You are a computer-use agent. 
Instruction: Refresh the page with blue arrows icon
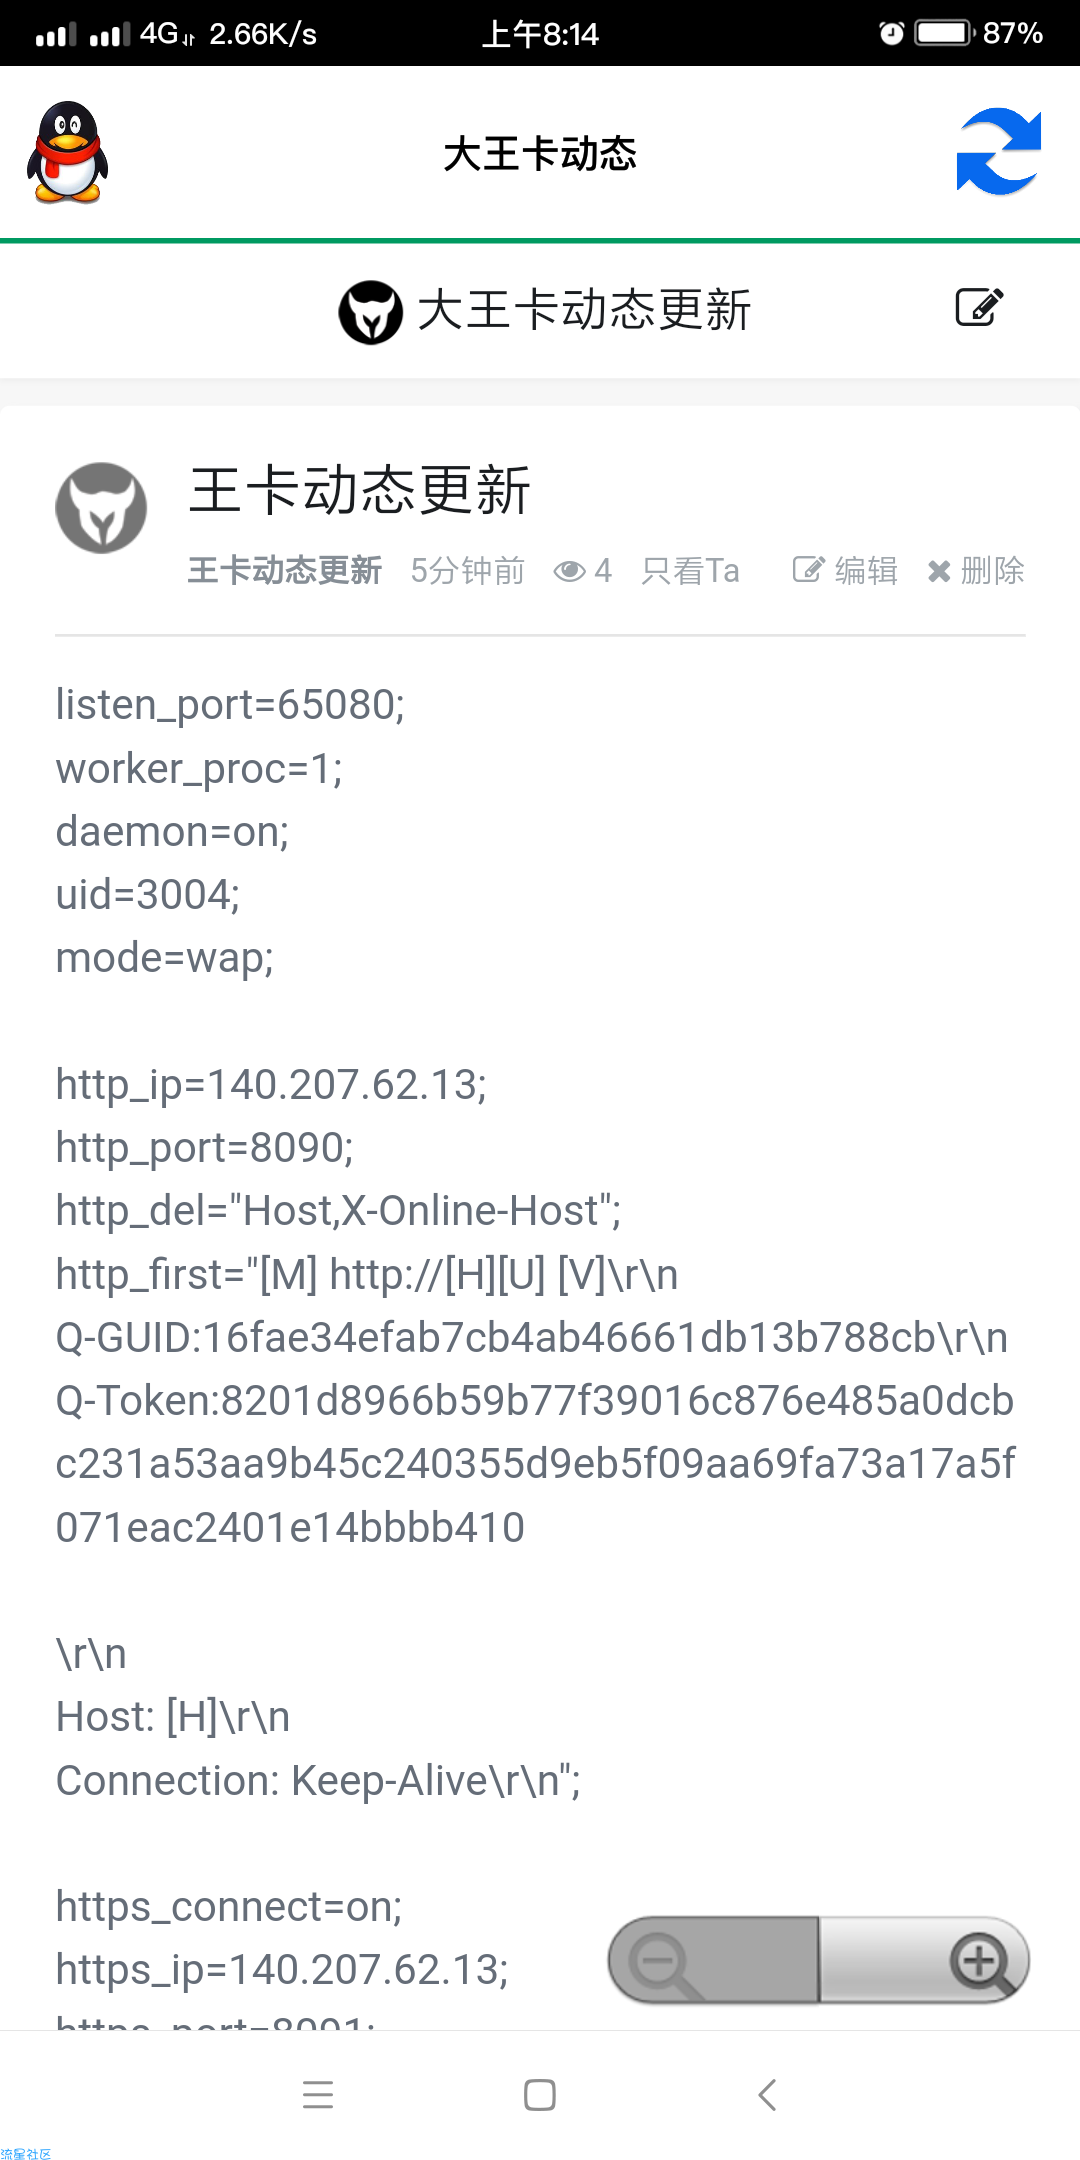pos(998,152)
